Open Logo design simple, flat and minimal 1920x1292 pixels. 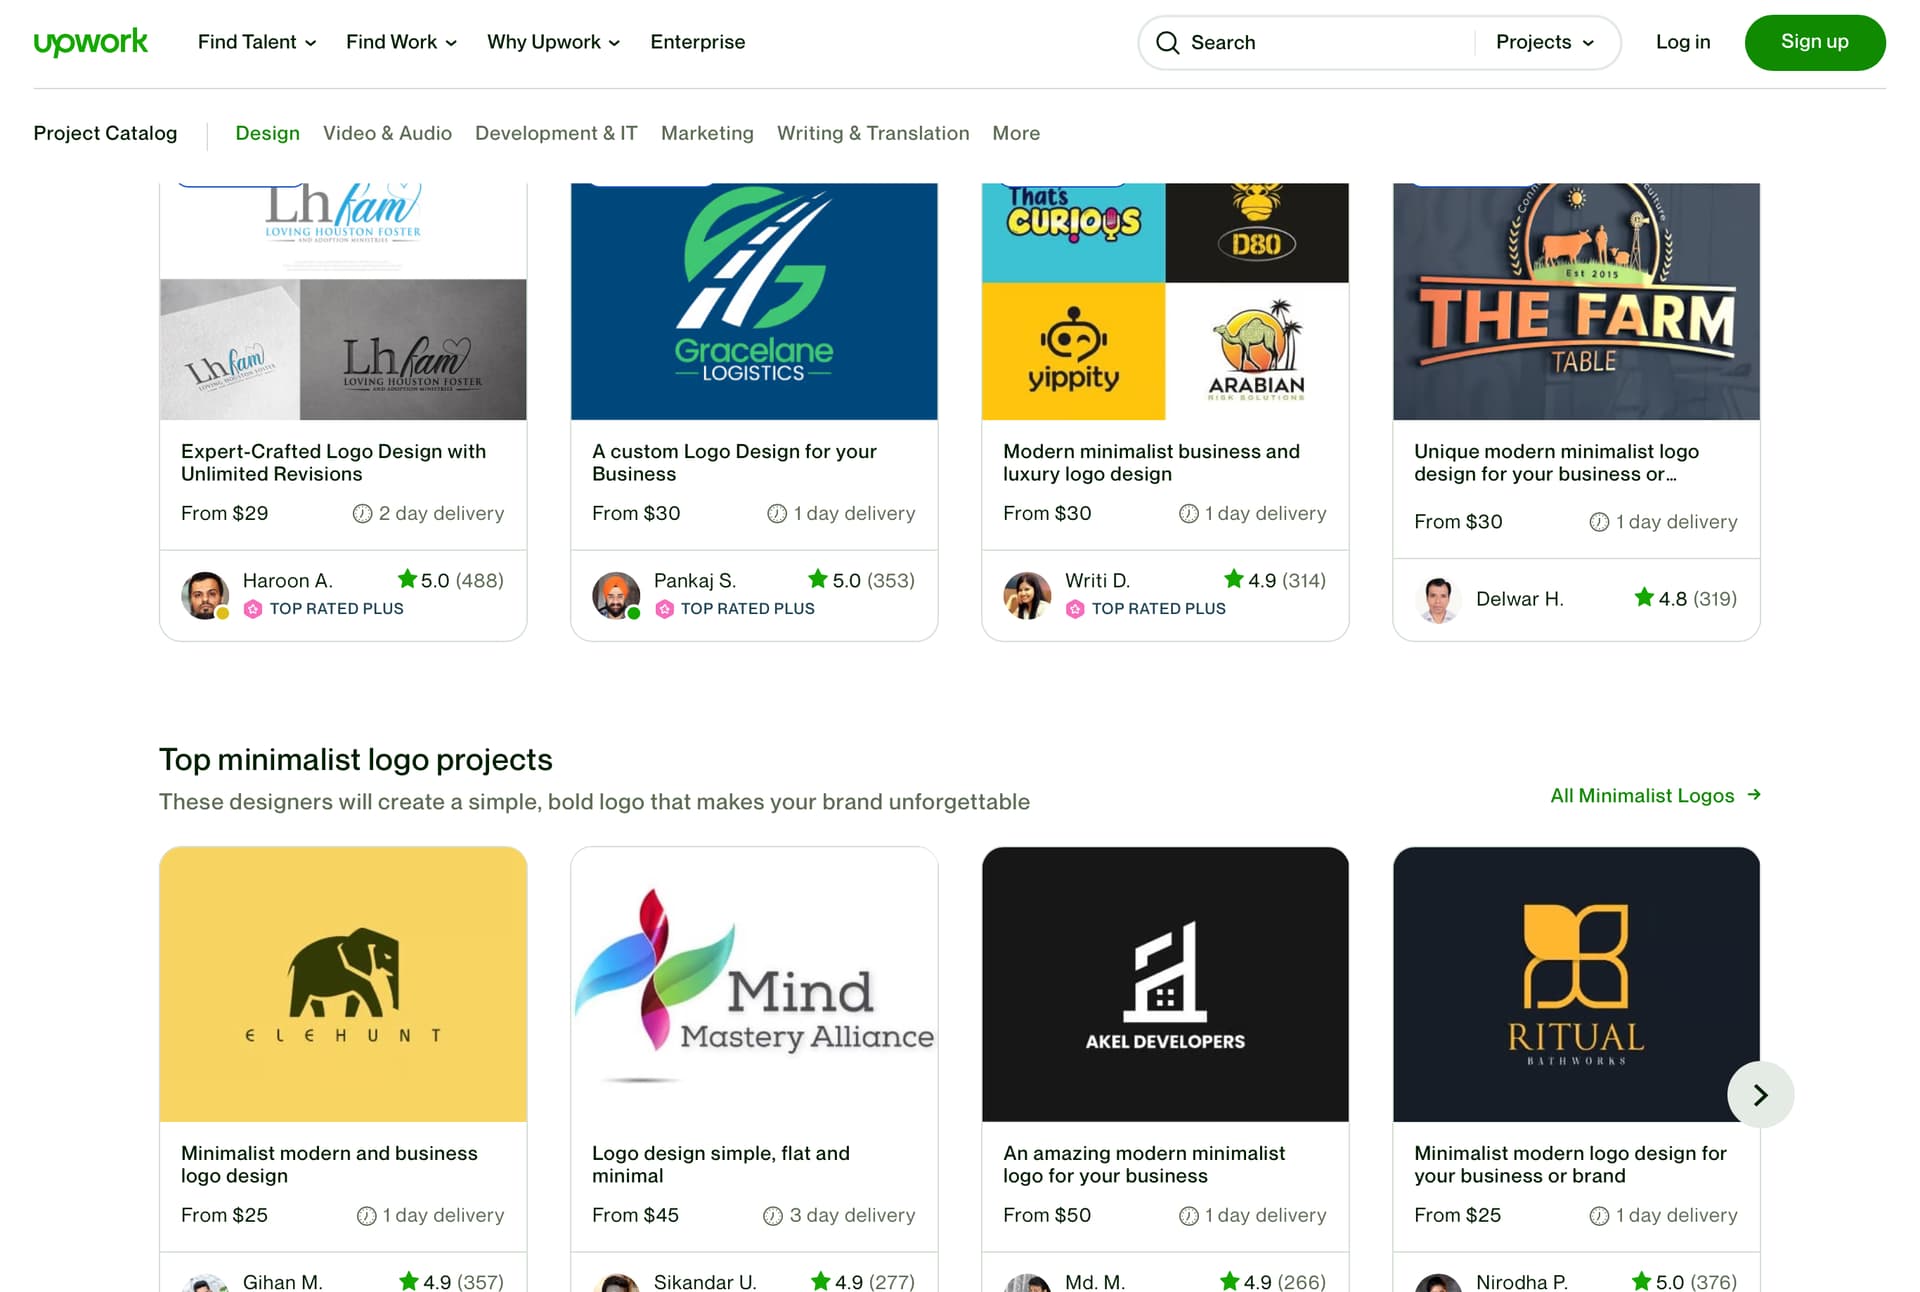720,1164
